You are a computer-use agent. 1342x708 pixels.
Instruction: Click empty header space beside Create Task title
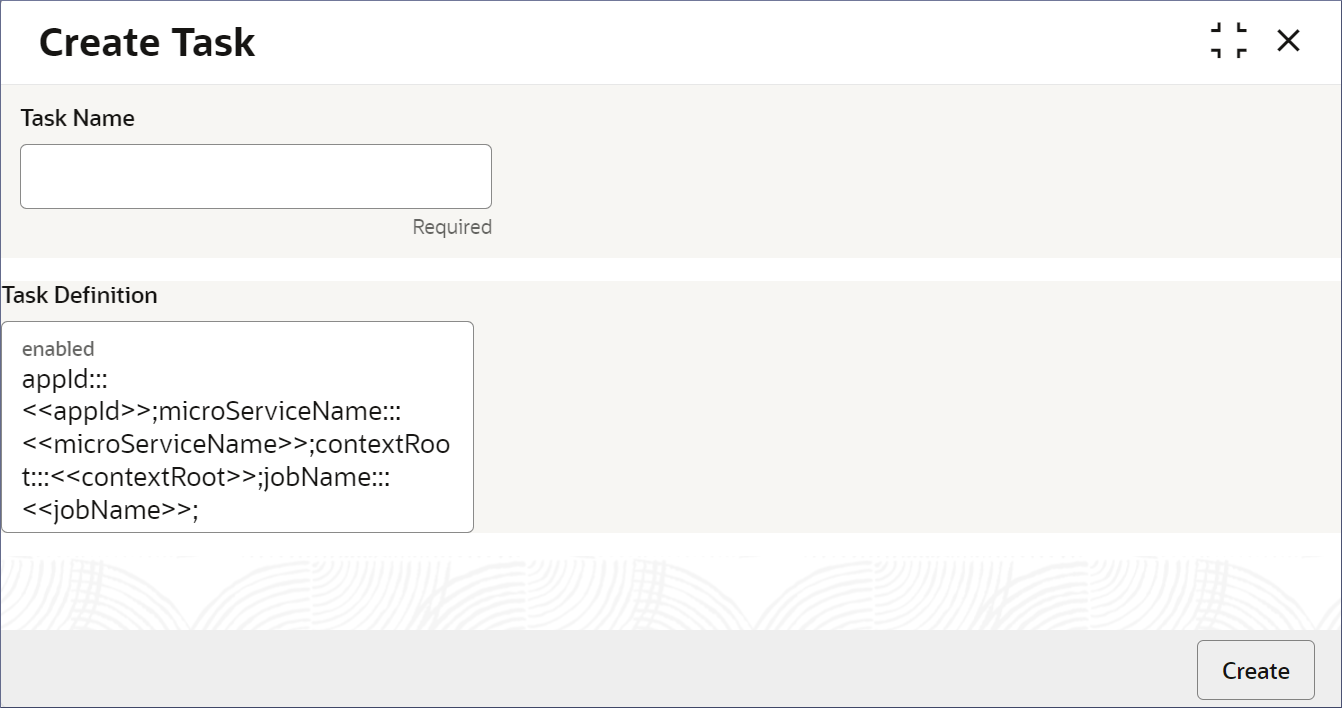[730, 42]
